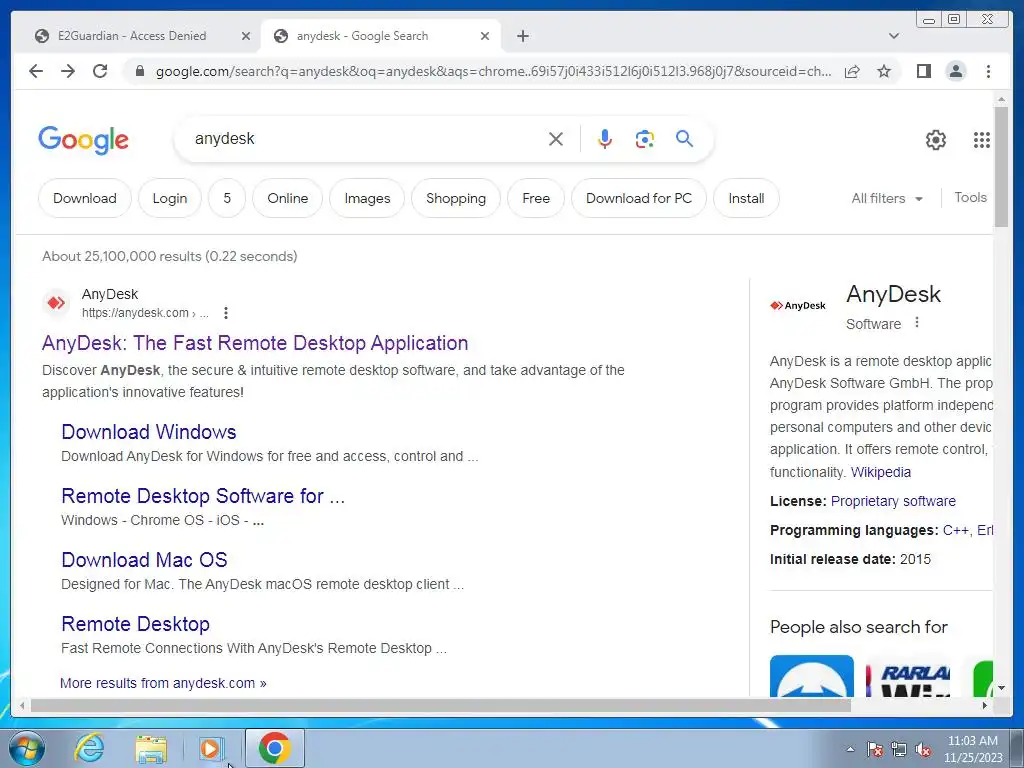Open the Chrome profile avatar menu
This screenshot has height=768, width=1024.
point(956,71)
